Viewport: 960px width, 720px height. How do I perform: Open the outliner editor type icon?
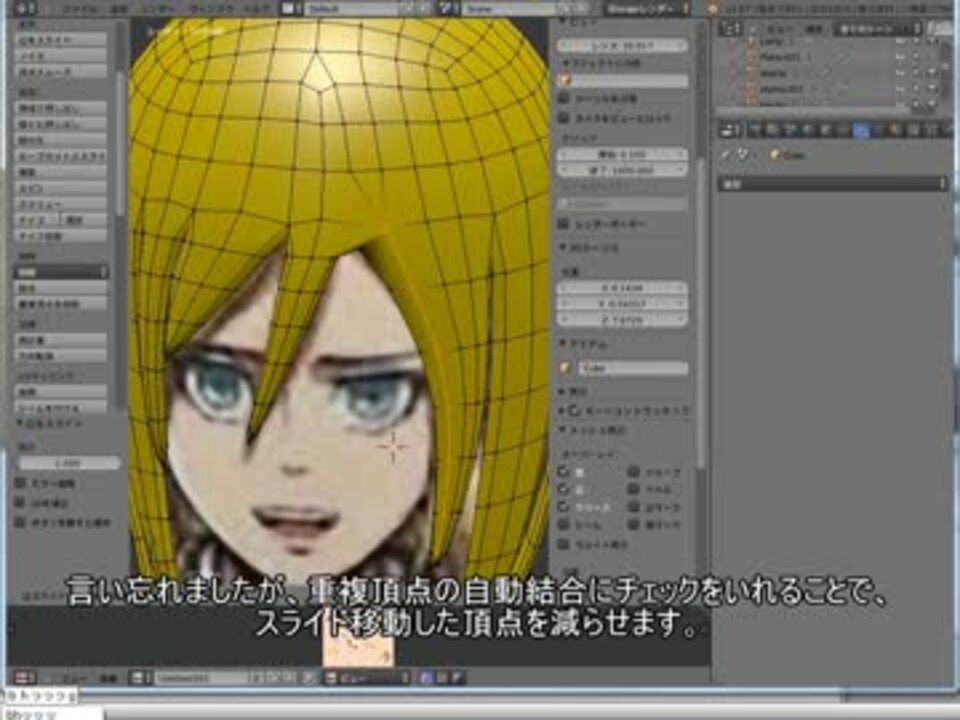(x=729, y=28)
